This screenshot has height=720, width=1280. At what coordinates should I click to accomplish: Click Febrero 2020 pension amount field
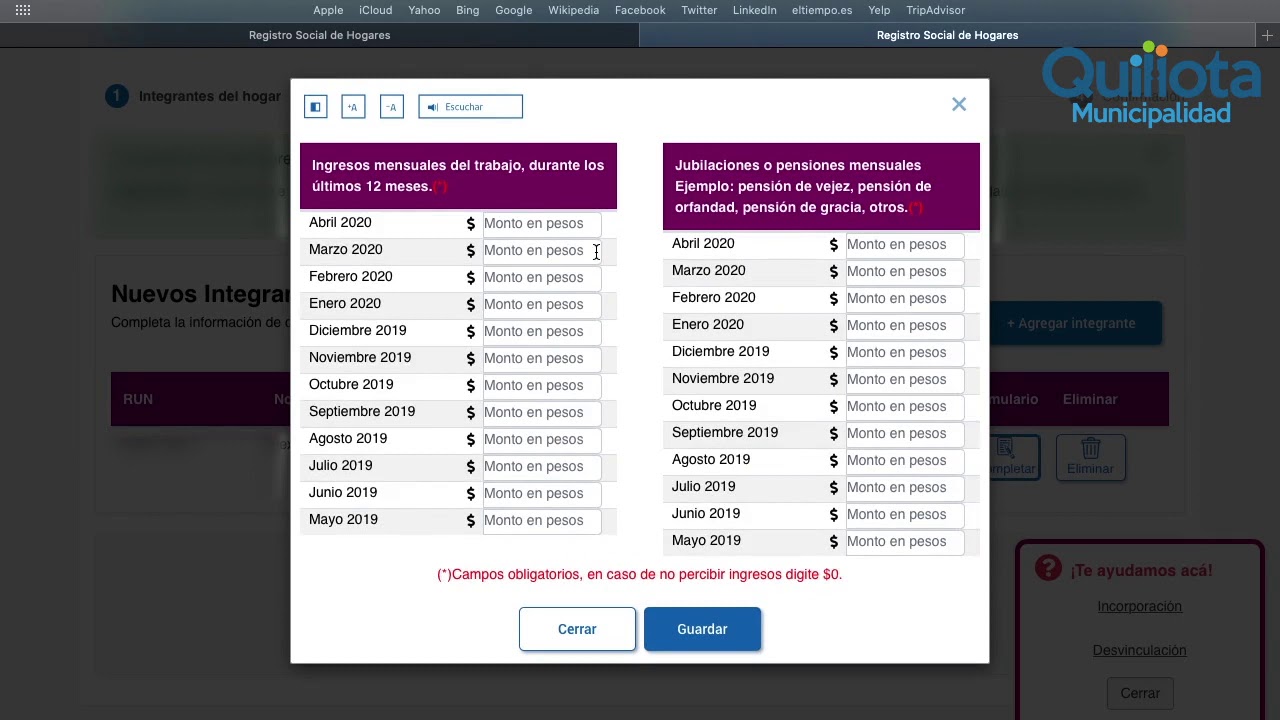coord(904,298)
